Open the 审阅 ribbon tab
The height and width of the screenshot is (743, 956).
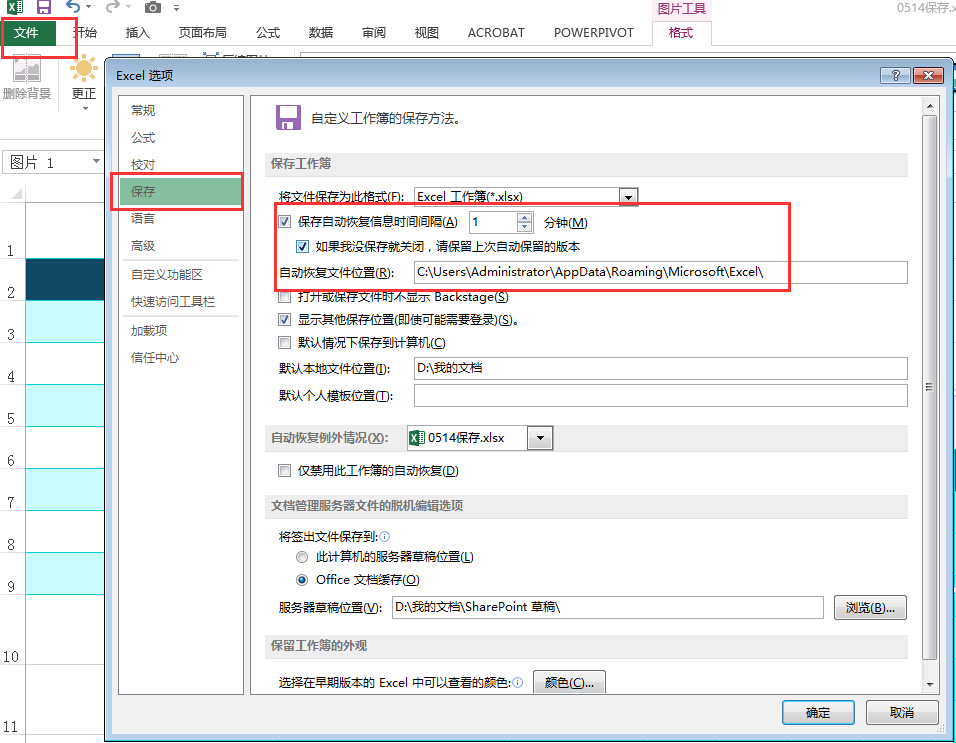(x=374, y=33)
